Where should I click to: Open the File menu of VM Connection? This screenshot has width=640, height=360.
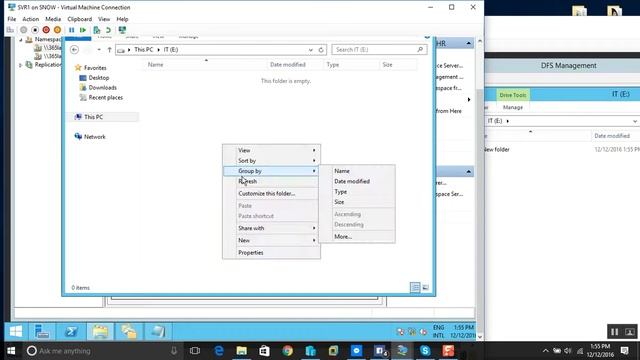pyautogui.click(x=12, y=19)
